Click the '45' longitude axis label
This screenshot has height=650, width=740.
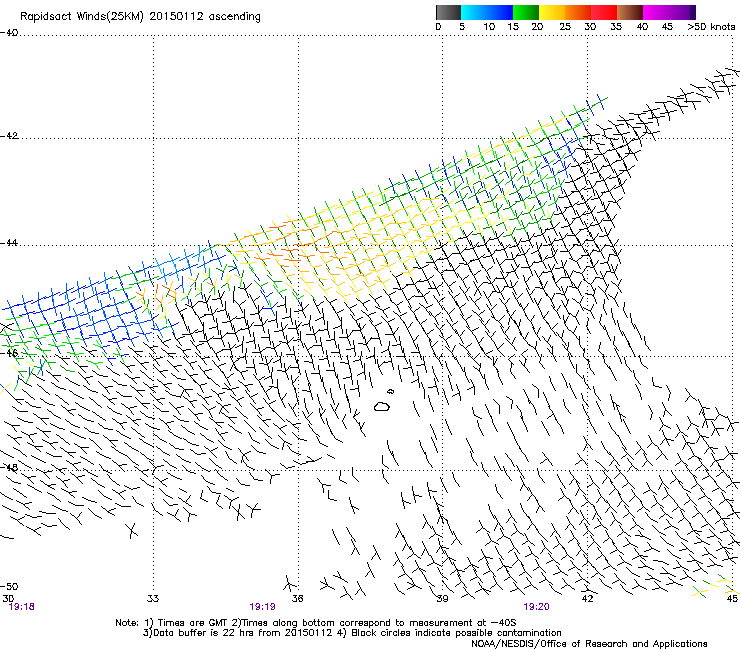[x=732, y=598]
